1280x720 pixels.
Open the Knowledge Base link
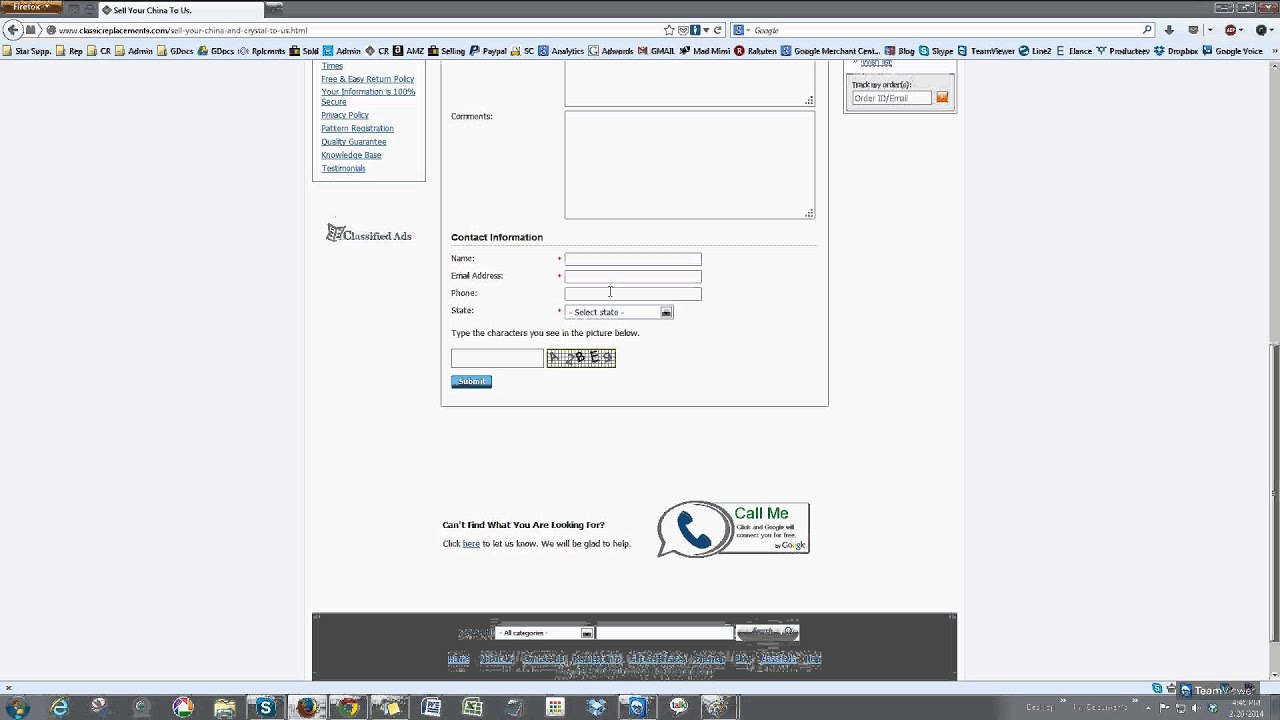point(351,155)
